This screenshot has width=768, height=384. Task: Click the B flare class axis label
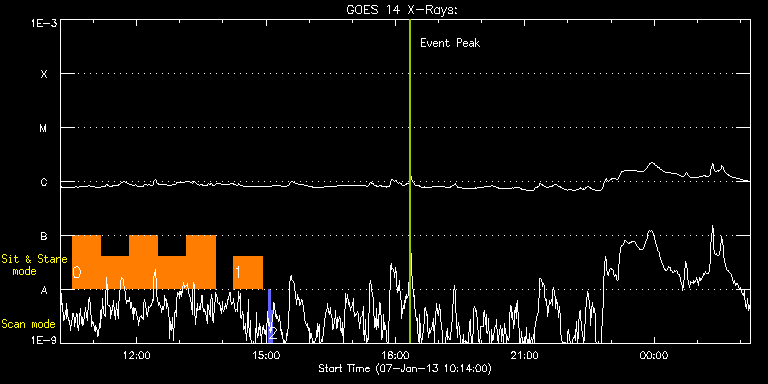pos(44,237)
